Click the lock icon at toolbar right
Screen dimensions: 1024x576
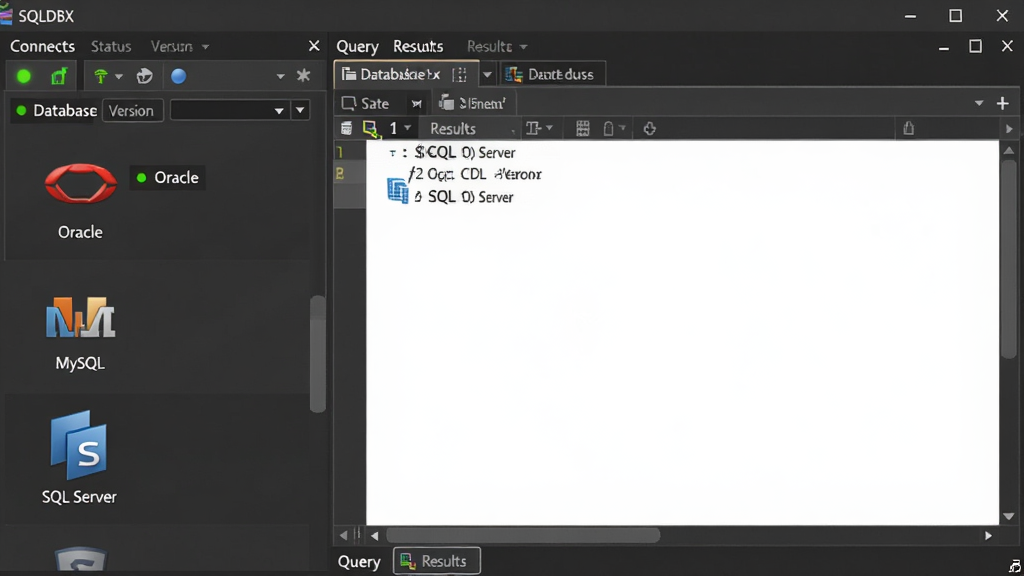908,128
